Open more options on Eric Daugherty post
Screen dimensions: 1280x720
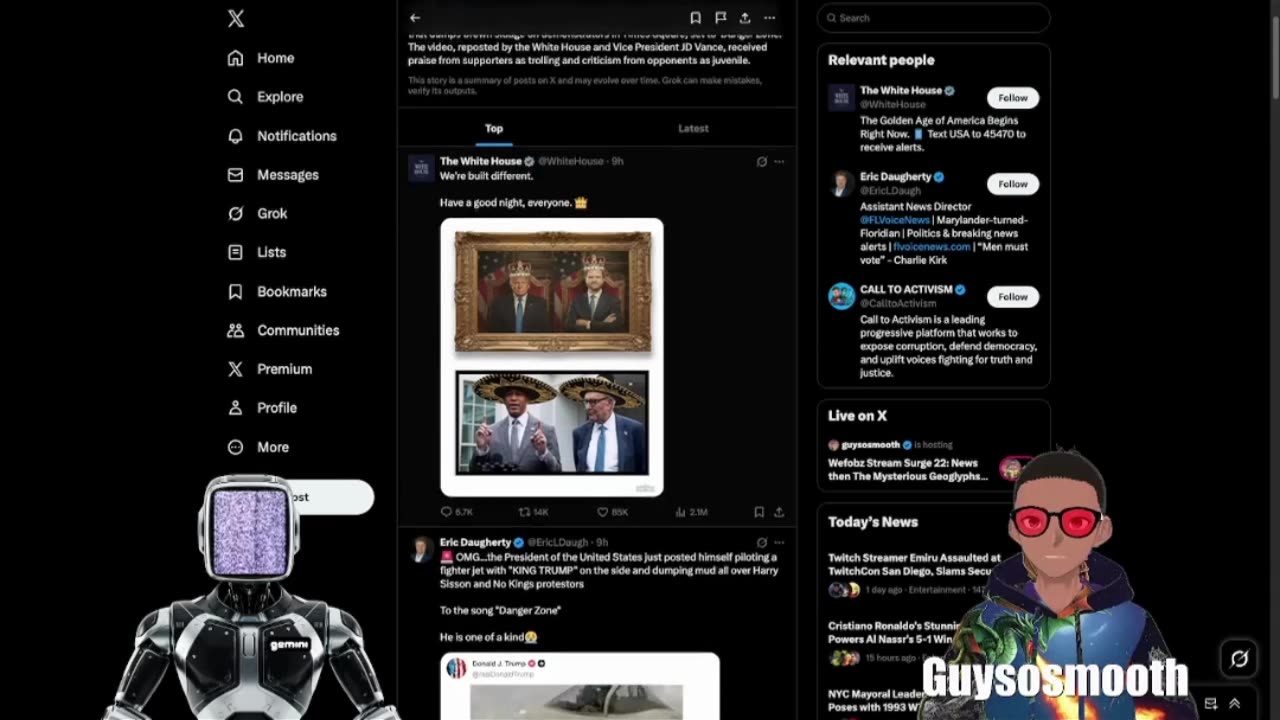coord(779,542)
